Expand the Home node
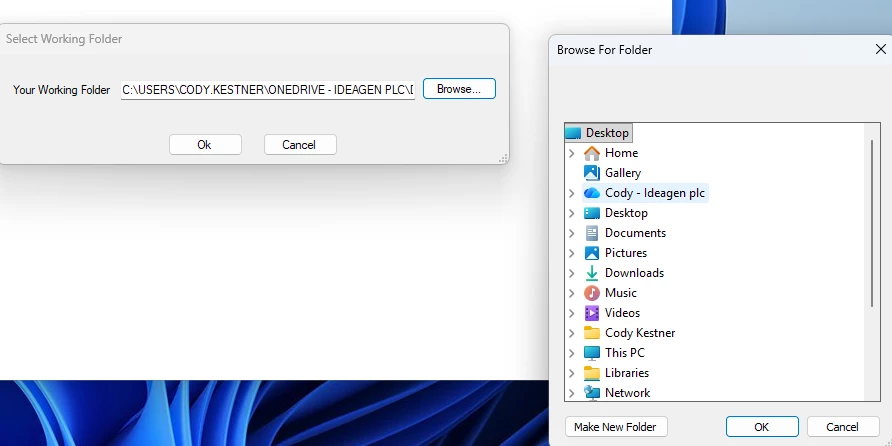Viewport: 892px width, 446px height. click(572, 153)
